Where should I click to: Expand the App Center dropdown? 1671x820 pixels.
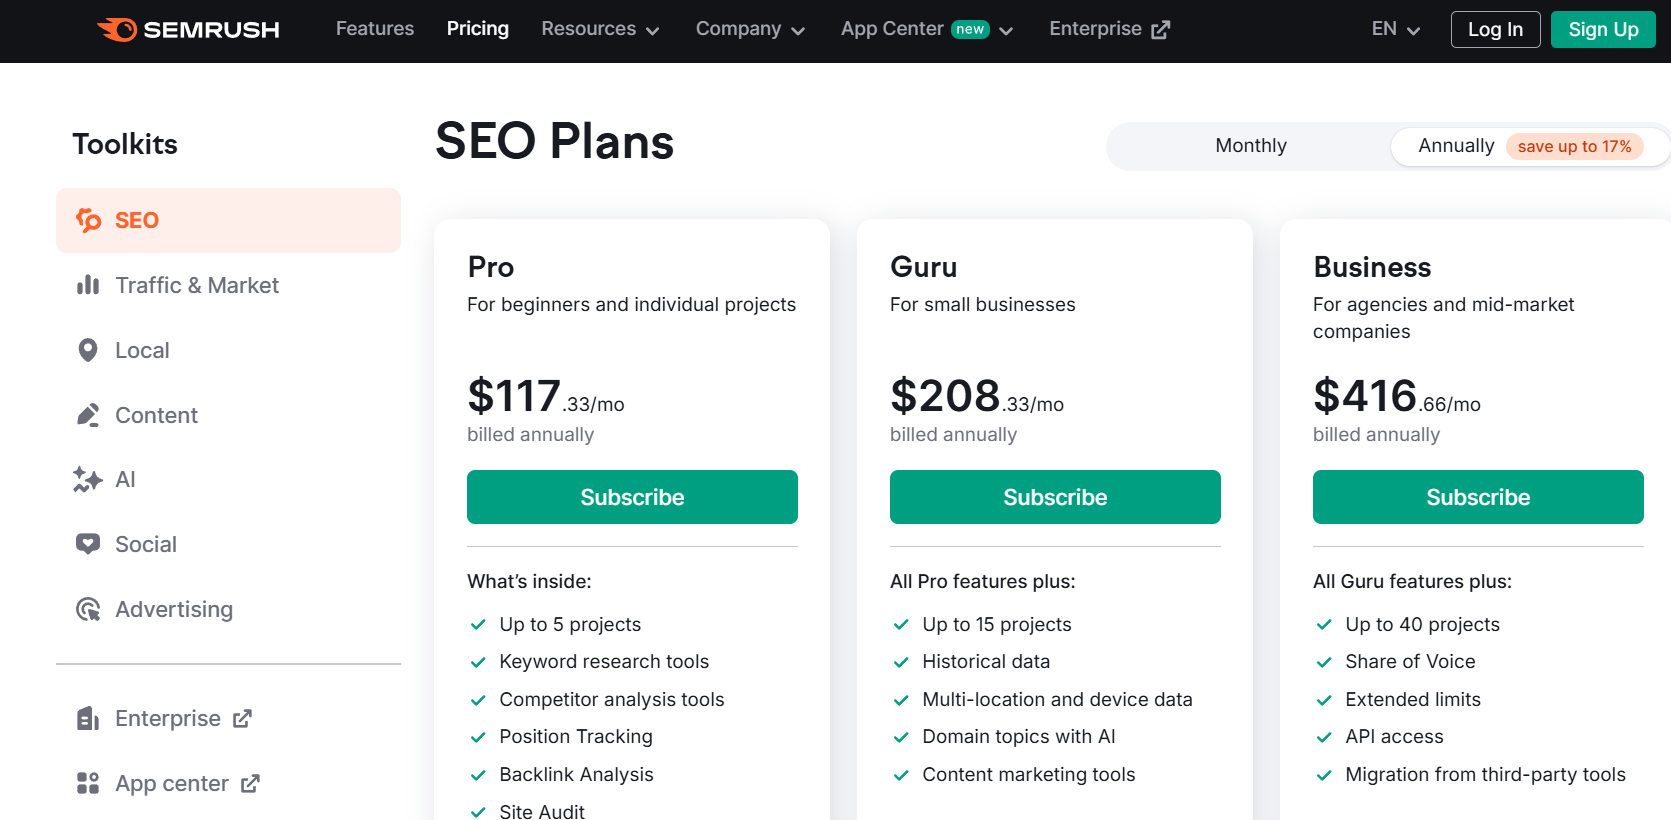point(927,29)
